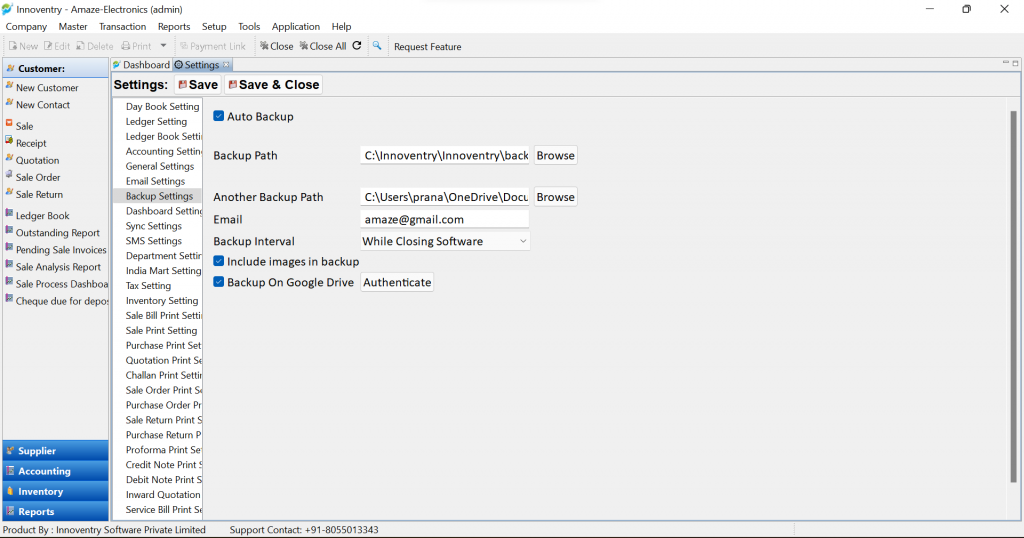Close the current tab via Close toolbar

(x=276, y=46)
